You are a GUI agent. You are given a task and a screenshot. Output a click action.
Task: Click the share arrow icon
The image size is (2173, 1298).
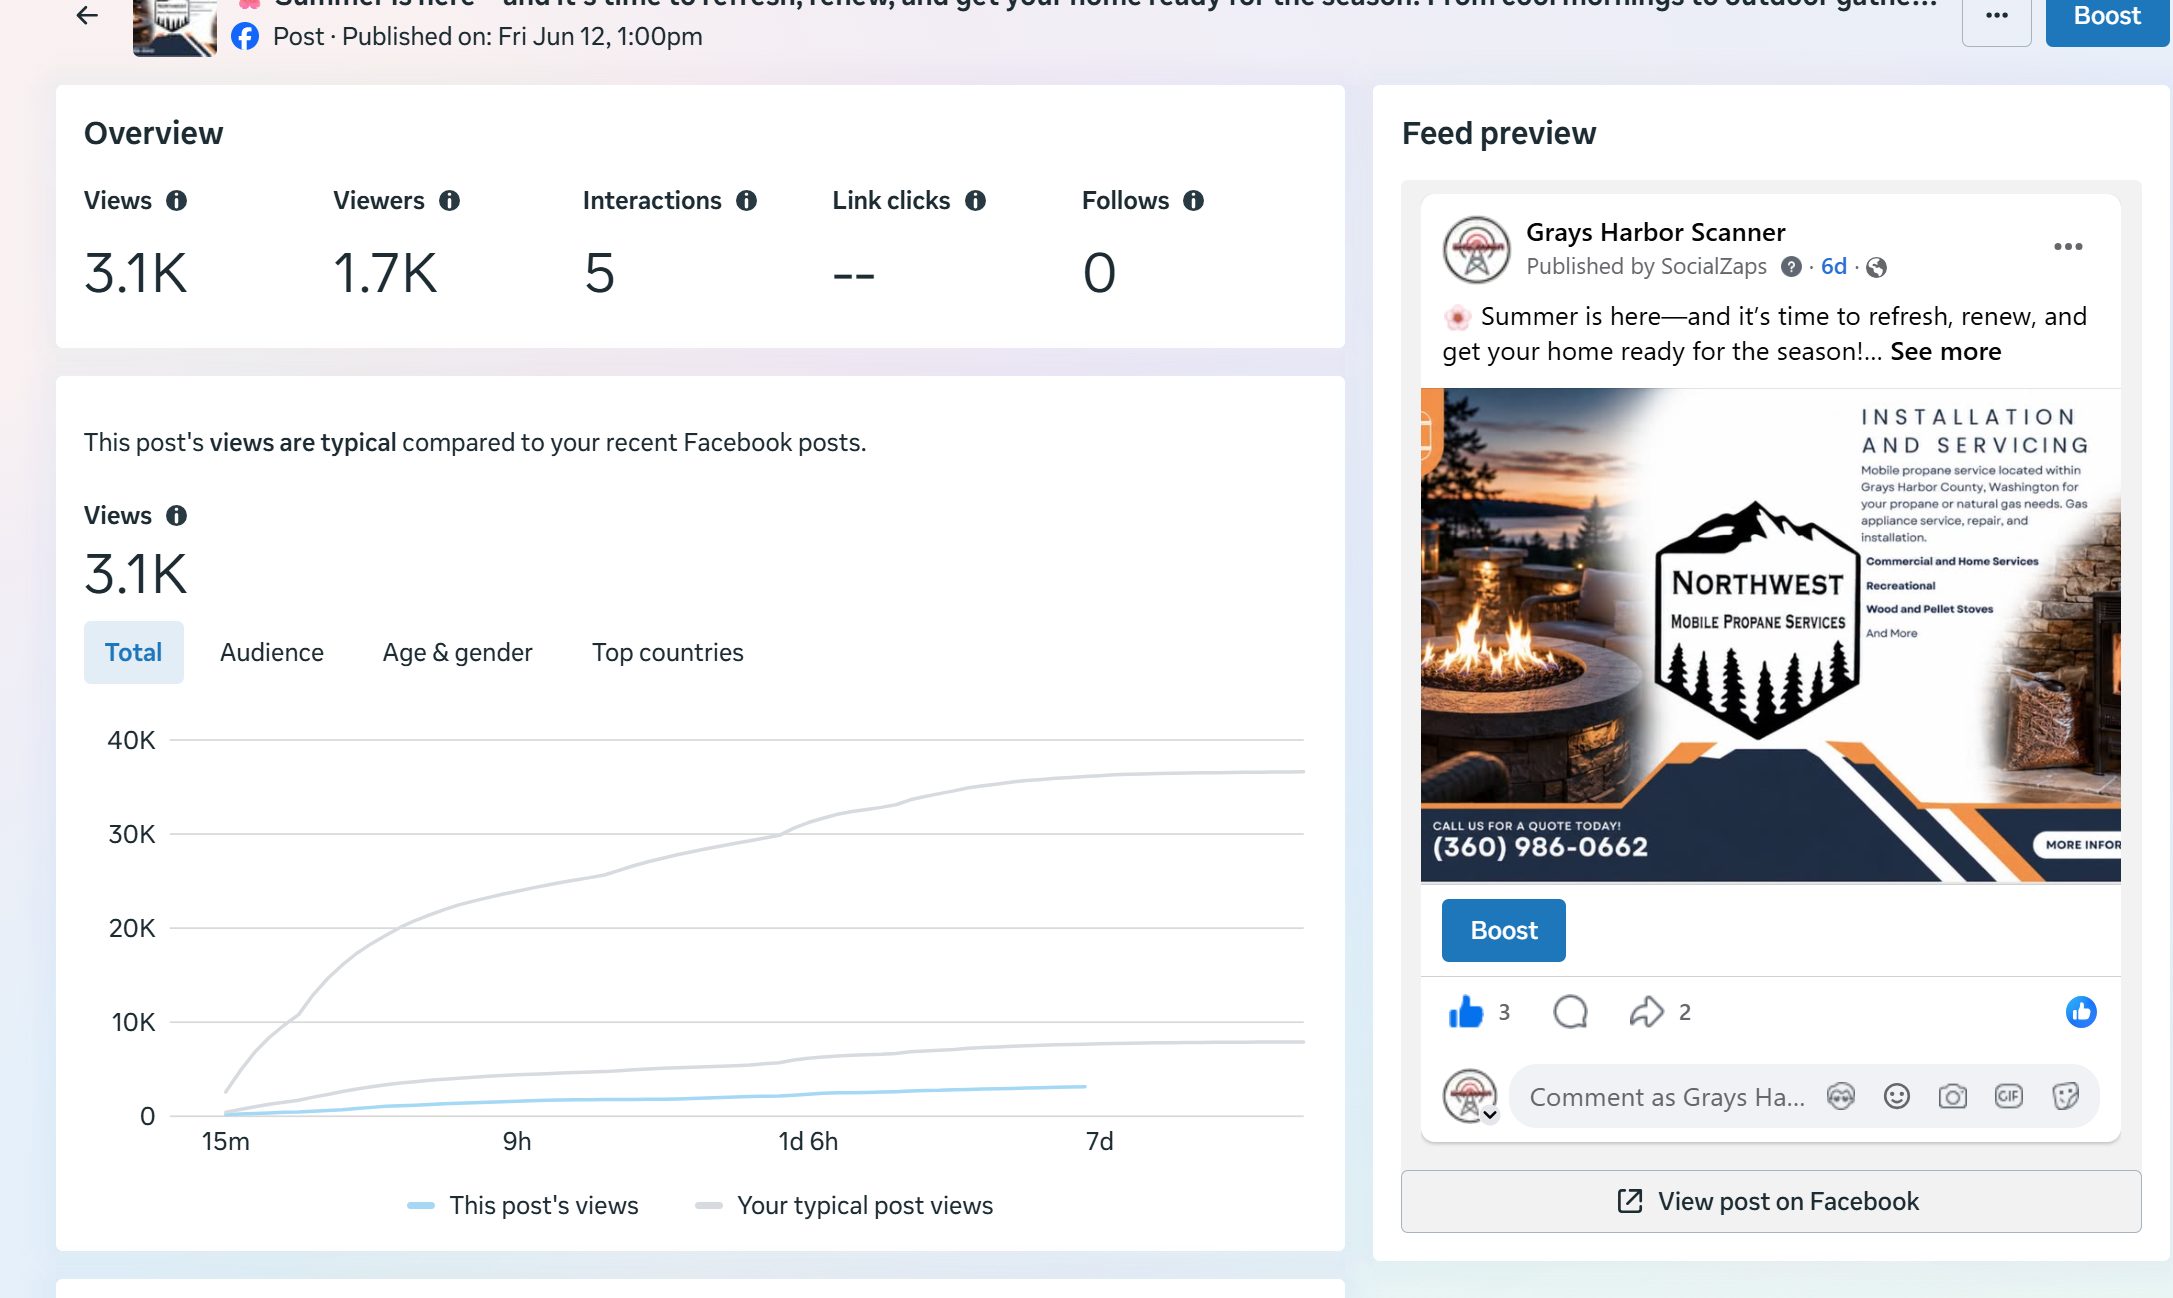coord(1646,1013)
